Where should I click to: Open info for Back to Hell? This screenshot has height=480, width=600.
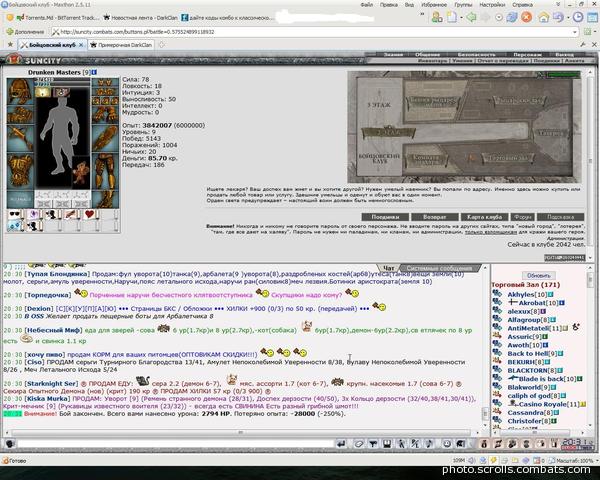(561, 354)
